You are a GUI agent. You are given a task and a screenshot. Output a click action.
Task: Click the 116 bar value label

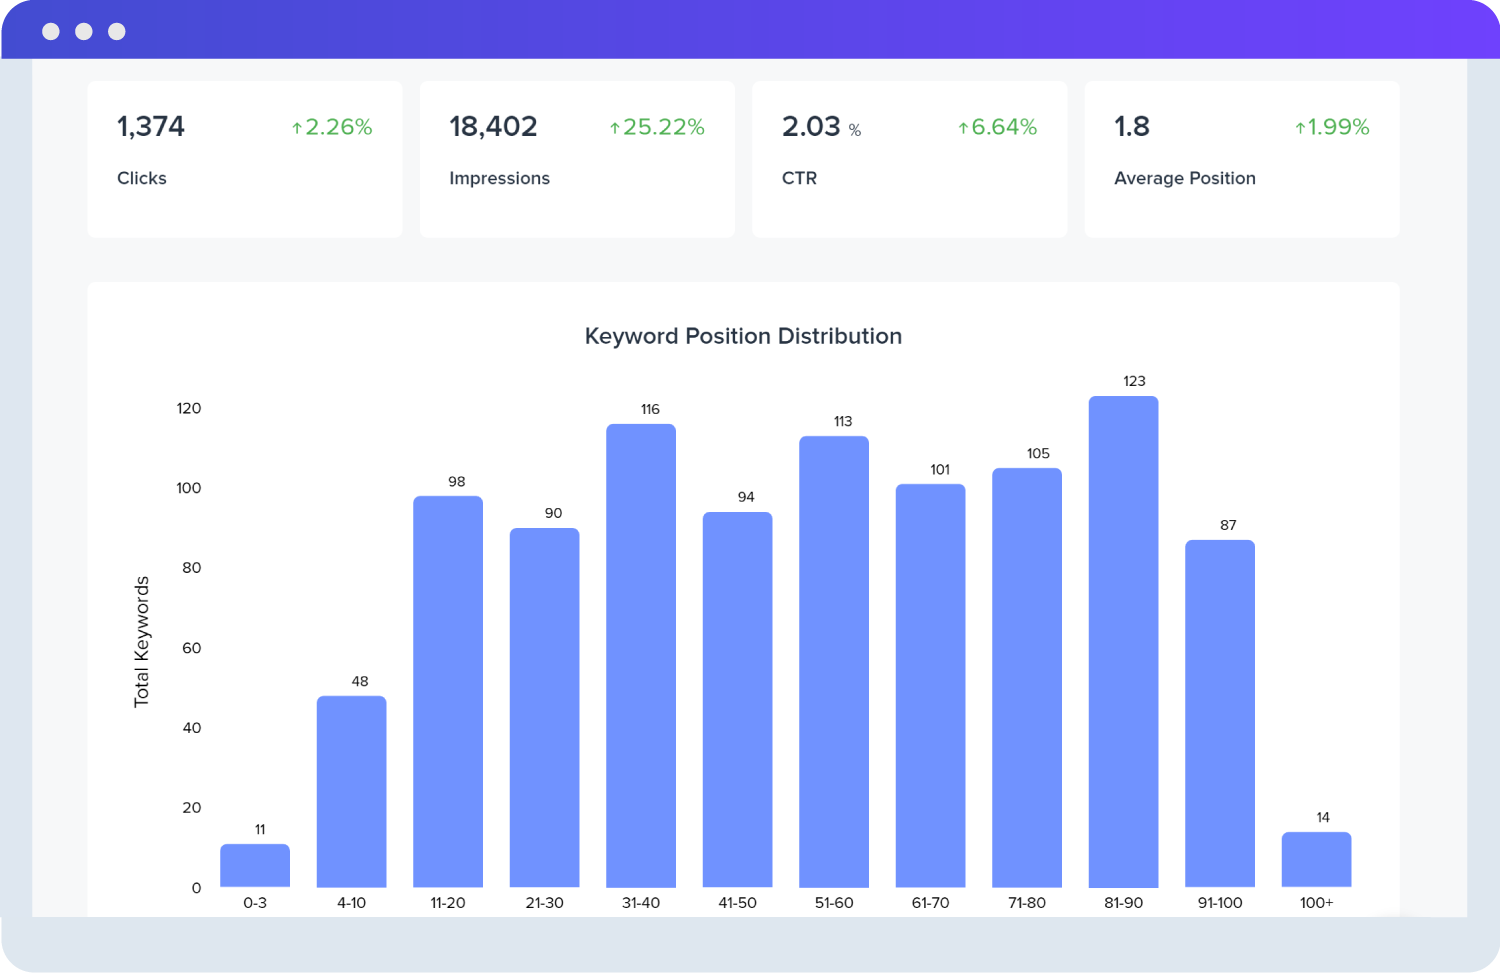coord(650,409)
